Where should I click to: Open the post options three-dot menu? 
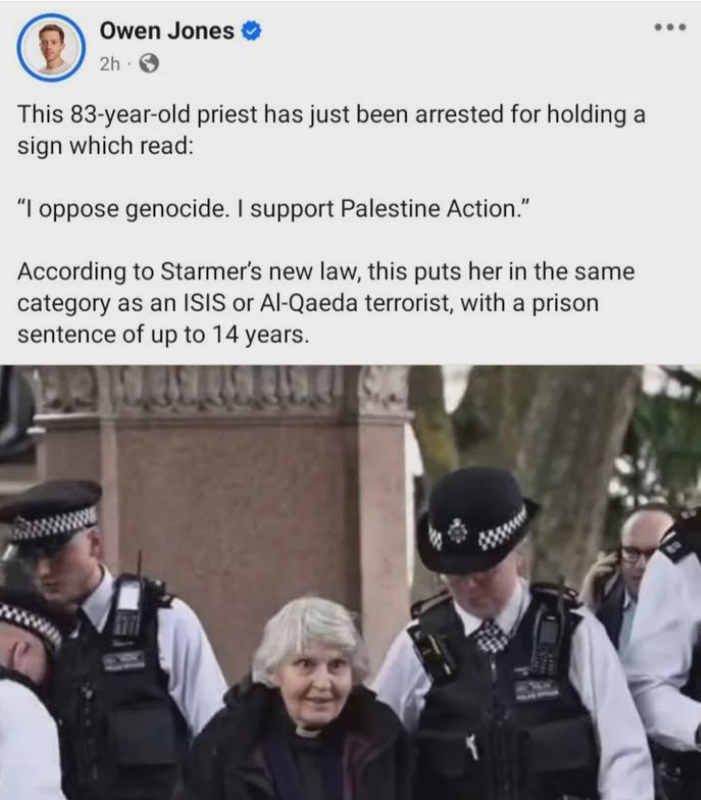click(x=670, y=28)
